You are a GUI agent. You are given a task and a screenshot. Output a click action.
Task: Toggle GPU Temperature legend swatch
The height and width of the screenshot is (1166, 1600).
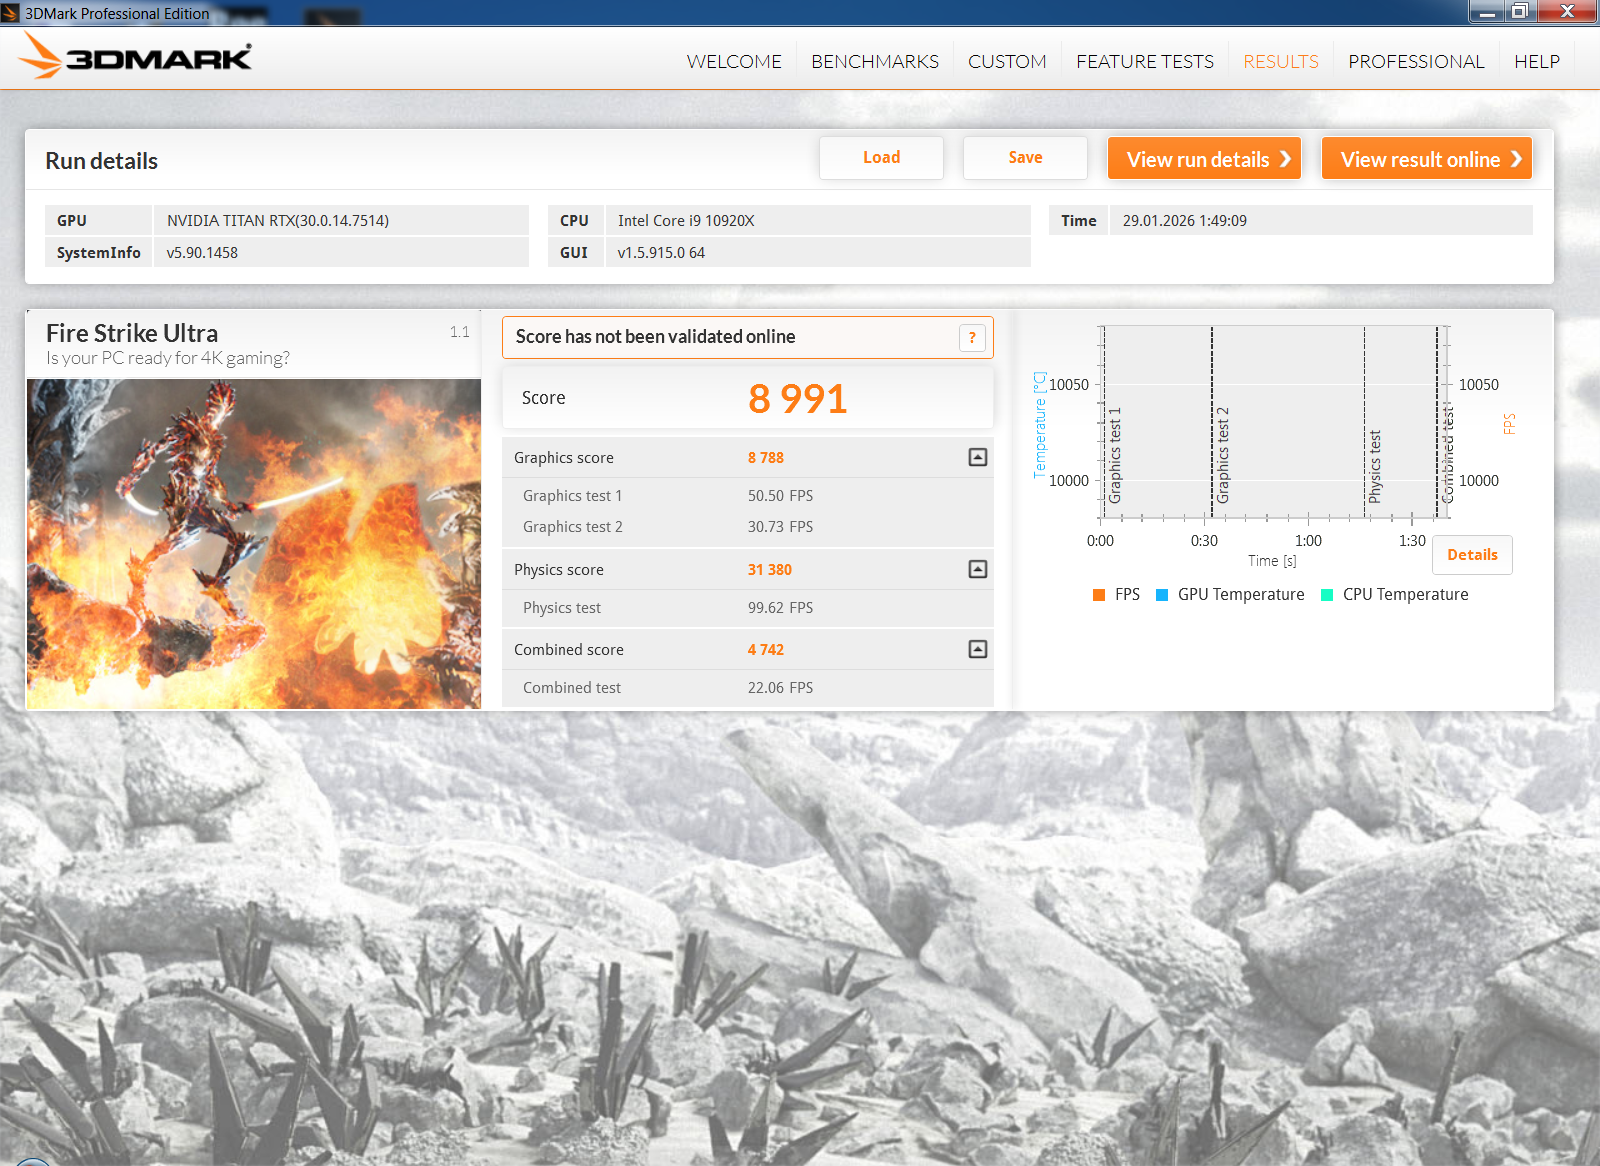coord(1162,595)
